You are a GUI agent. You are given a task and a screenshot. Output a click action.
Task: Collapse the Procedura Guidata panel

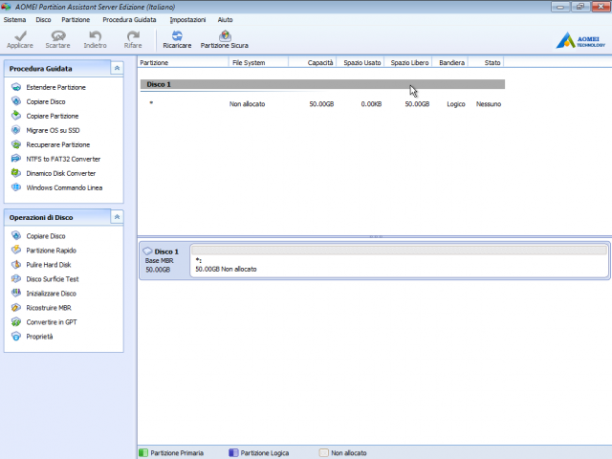pos(117,68)
